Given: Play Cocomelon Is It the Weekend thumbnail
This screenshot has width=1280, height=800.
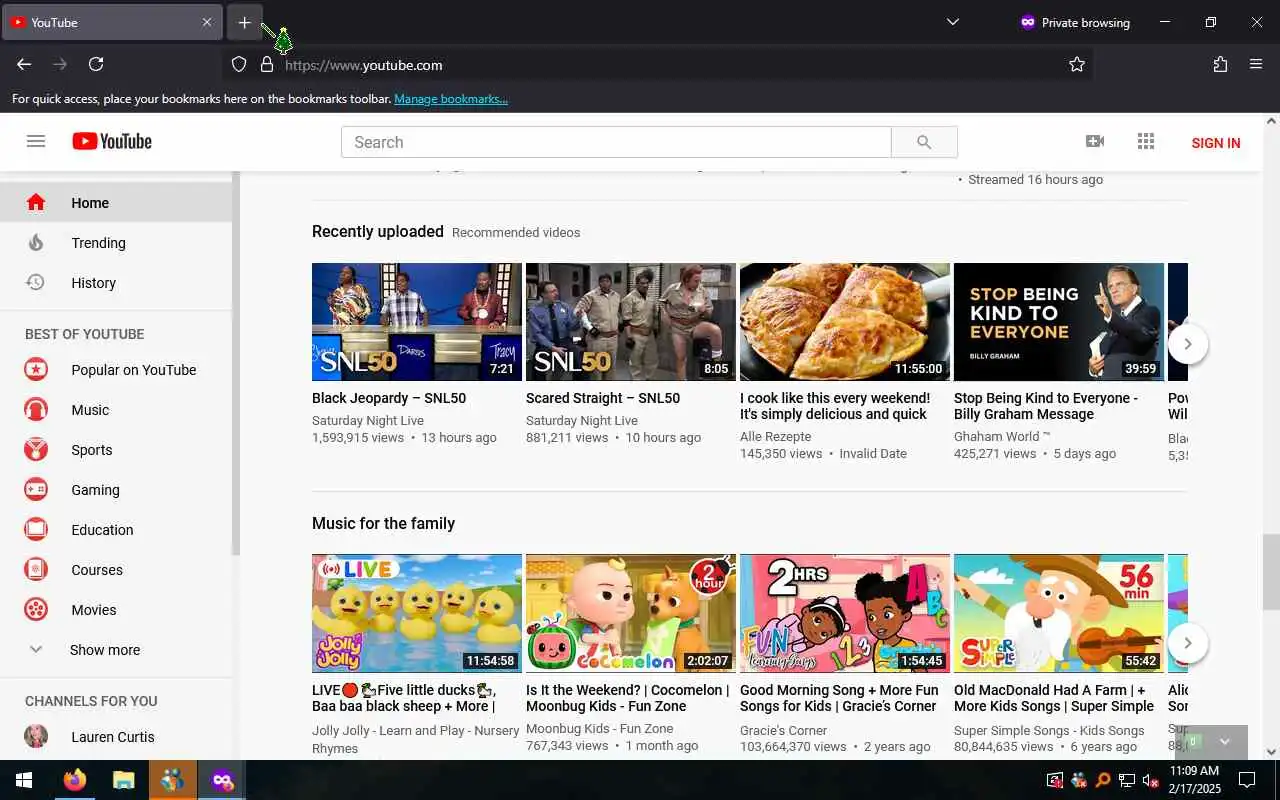Looking at the screenshot, I should click(x=631, y=613).
